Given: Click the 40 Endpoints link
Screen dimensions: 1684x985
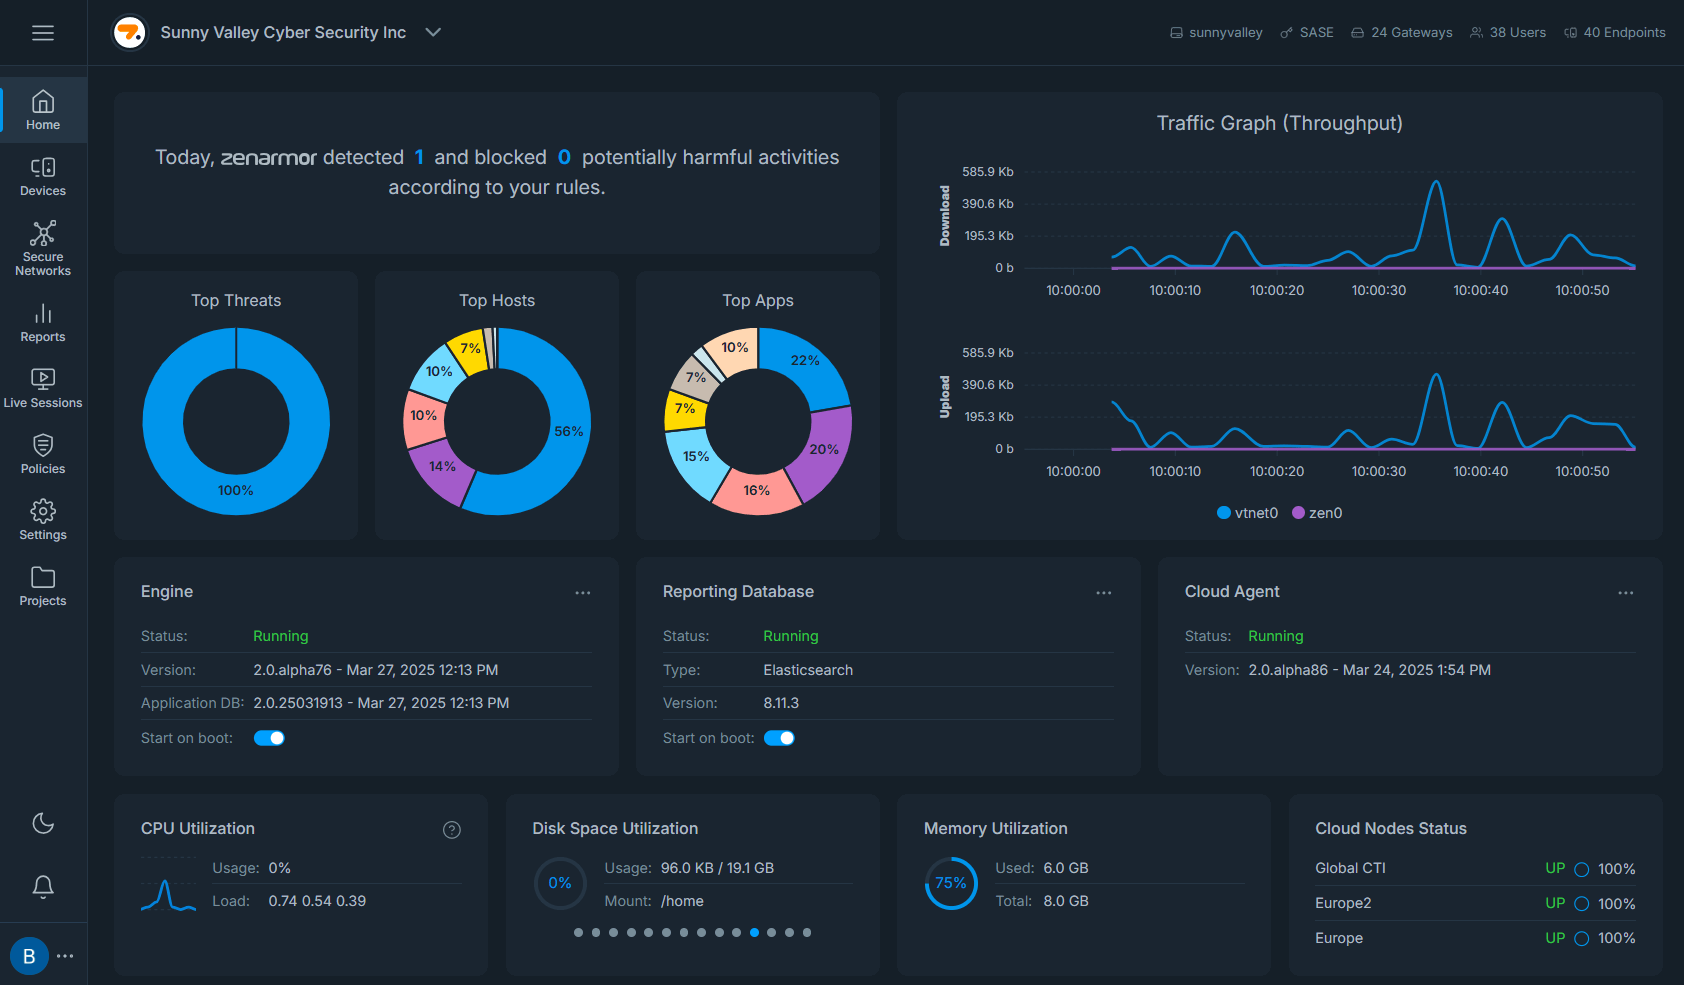Looking at the screenshot, I should coord(1615,33).
